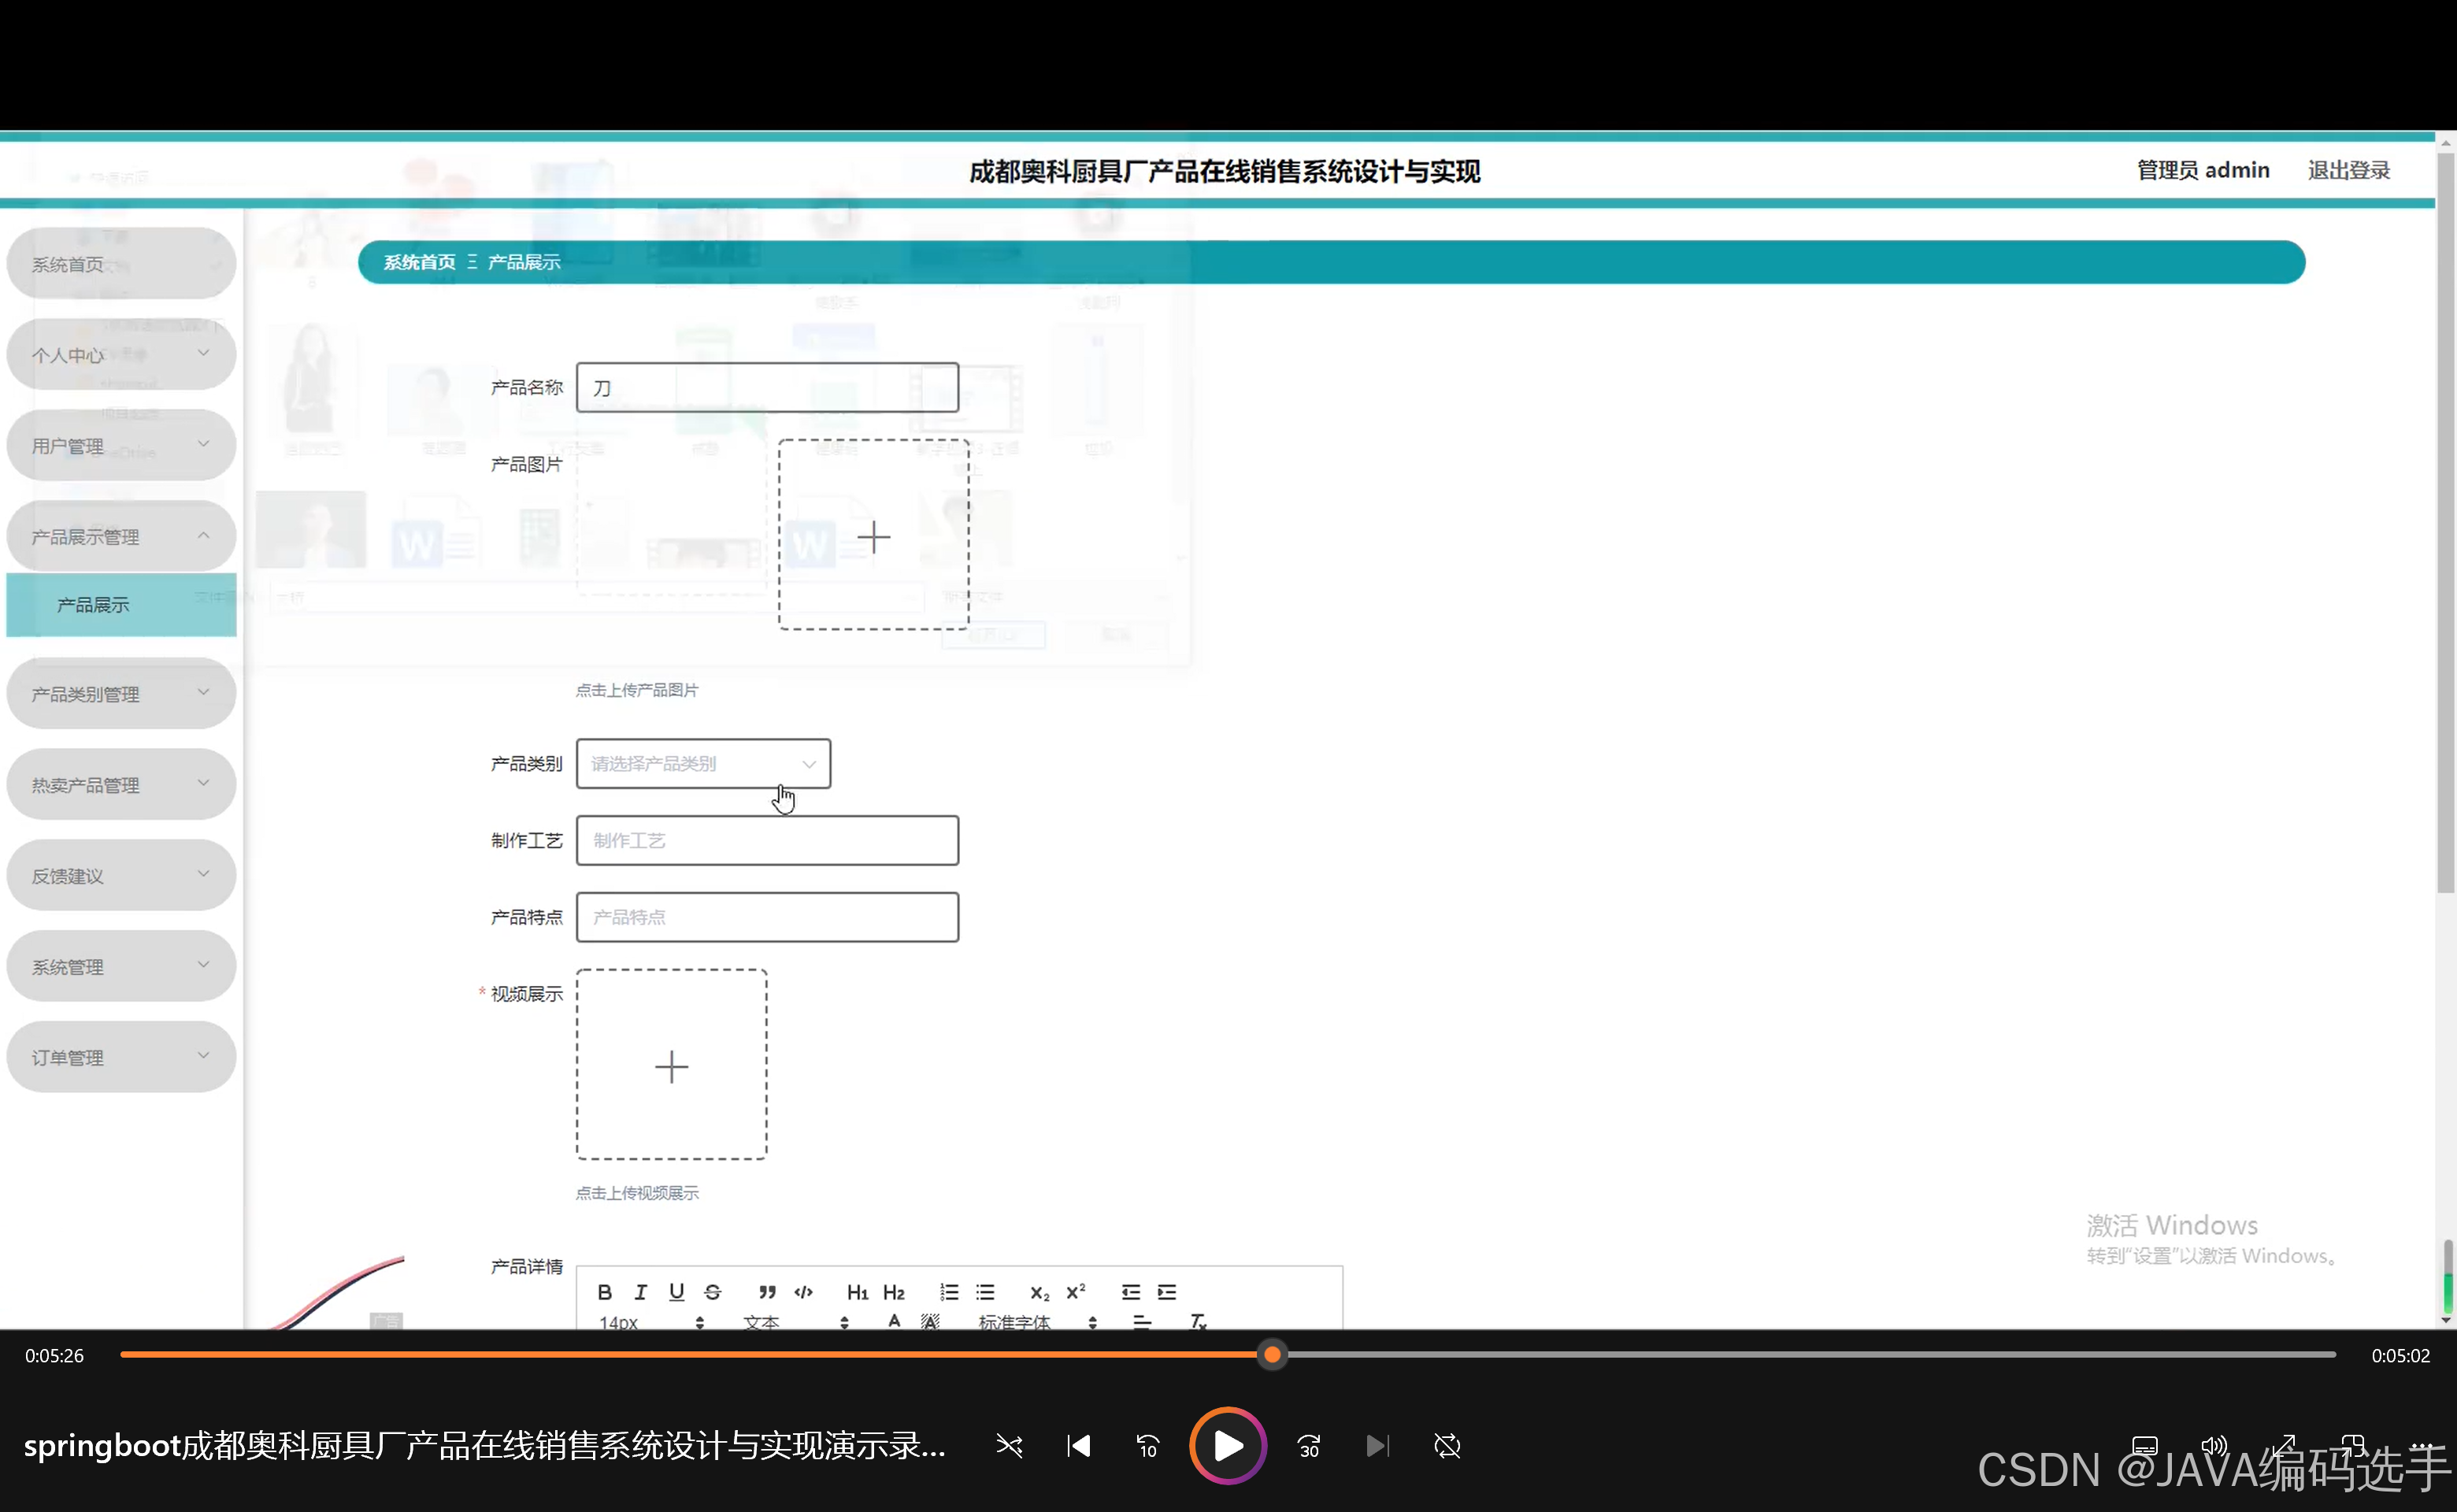Apply italic formatting in the editor
This screenshot has height=1512, width=2457.
click(x=641, y=1292)
